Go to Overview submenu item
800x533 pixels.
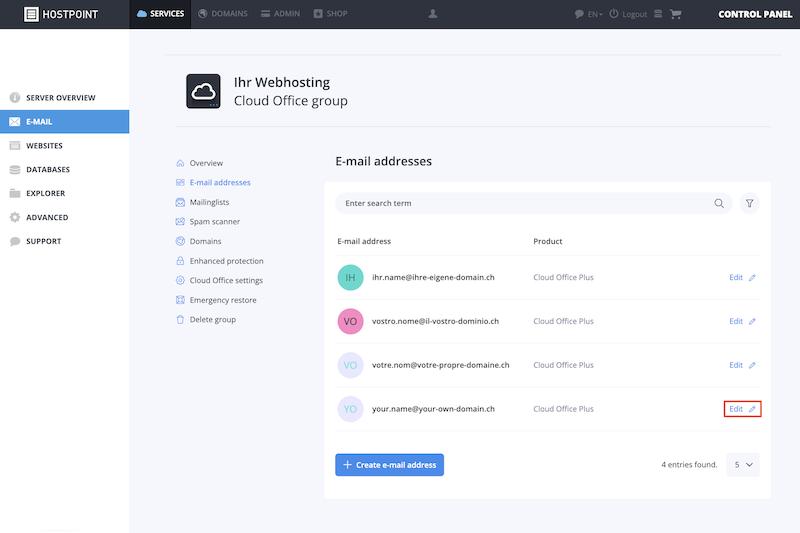click(x=199, y=163)
